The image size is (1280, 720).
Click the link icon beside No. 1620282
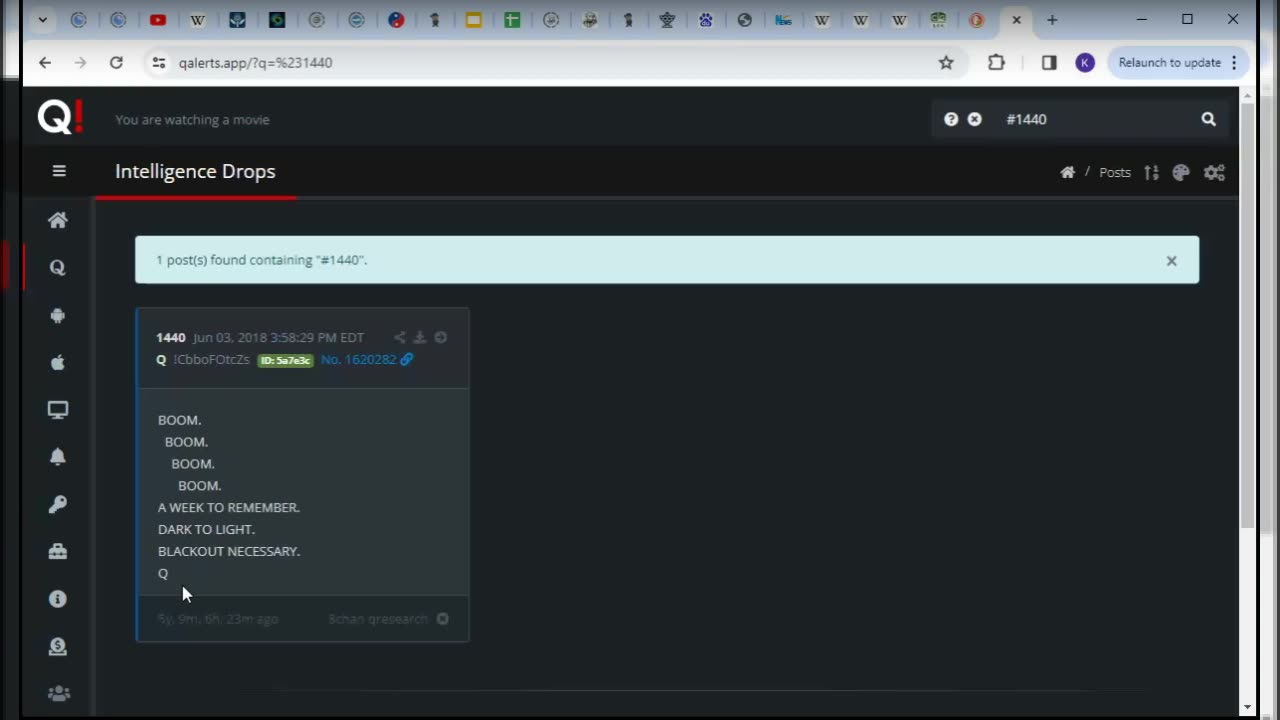pyautogui.click(x=407, y=359)
